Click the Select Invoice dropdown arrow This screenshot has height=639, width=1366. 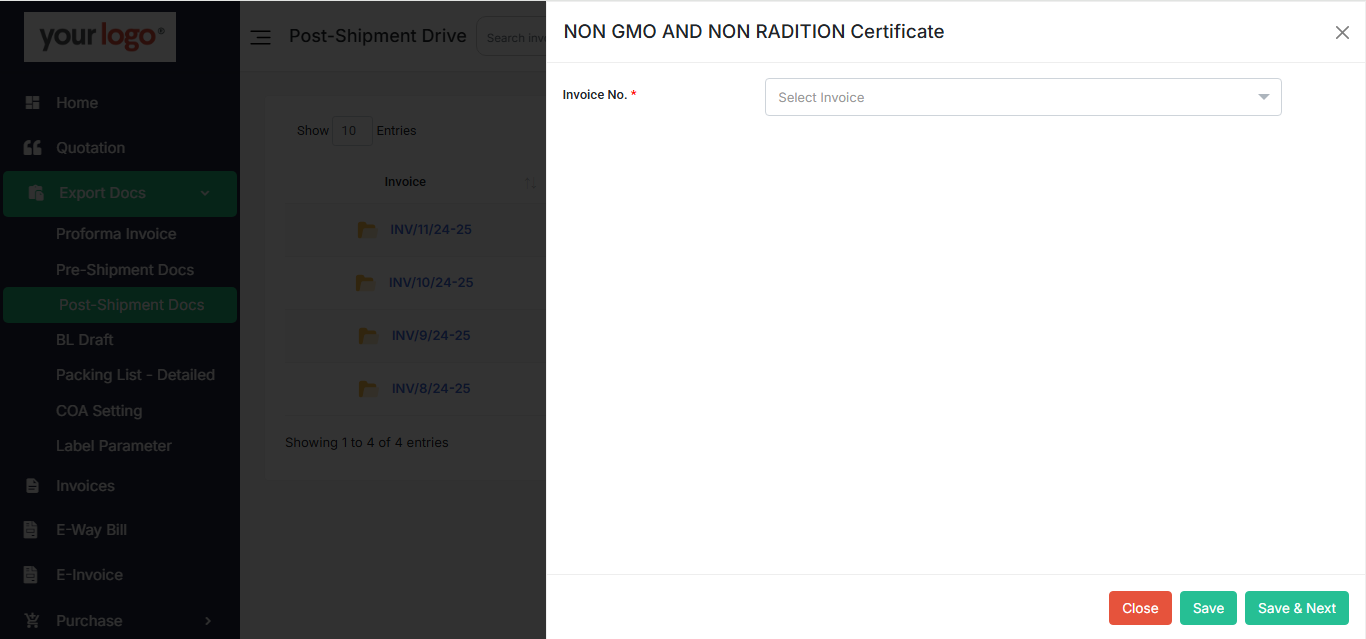(x=1264, y=97)
